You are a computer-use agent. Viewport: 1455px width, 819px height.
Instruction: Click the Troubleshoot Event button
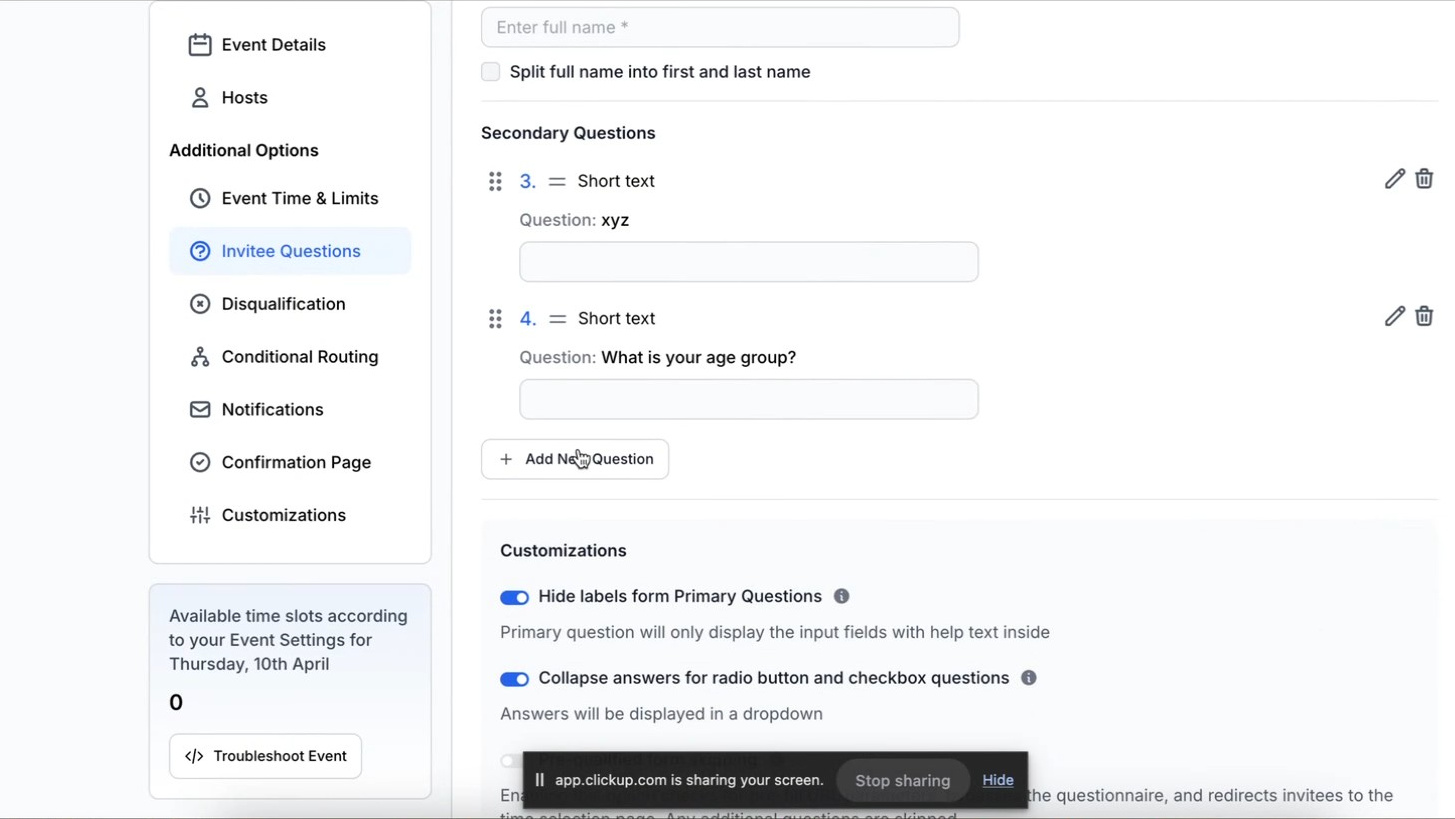tap(265, 756)
